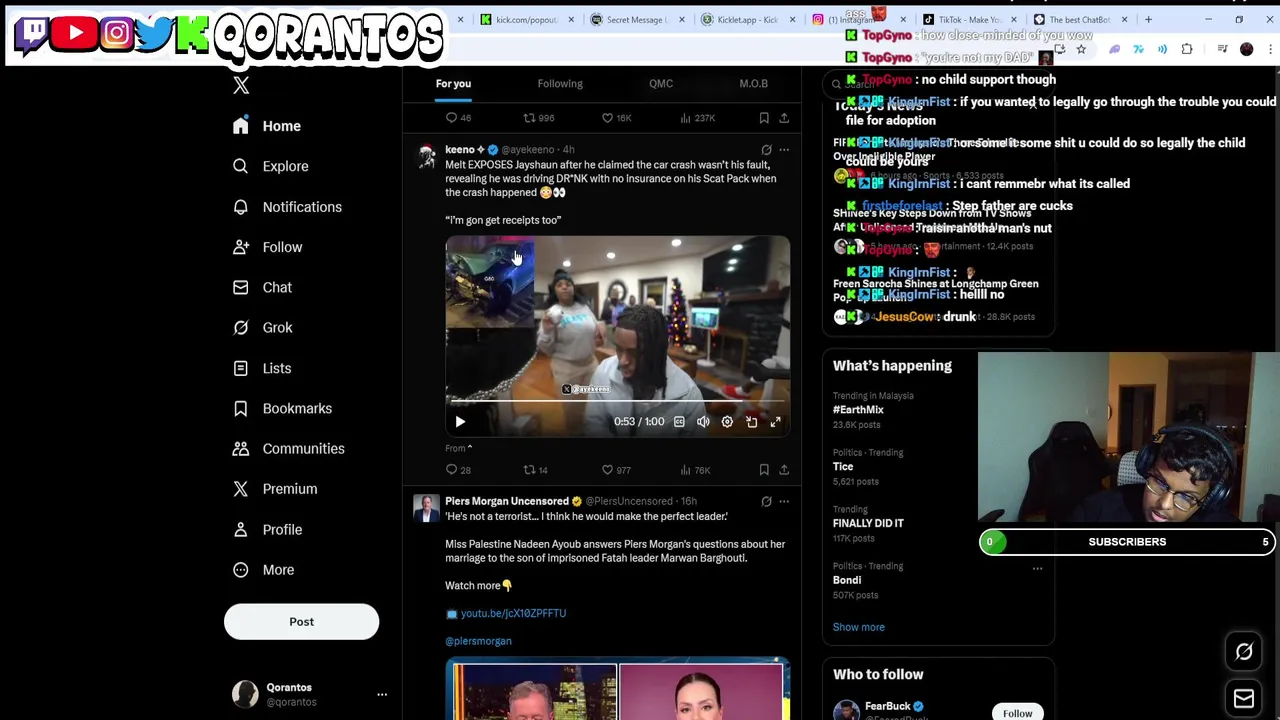Bookmark the top post with 16K likes
This screenshot has width=1280, height=720.
764,118
